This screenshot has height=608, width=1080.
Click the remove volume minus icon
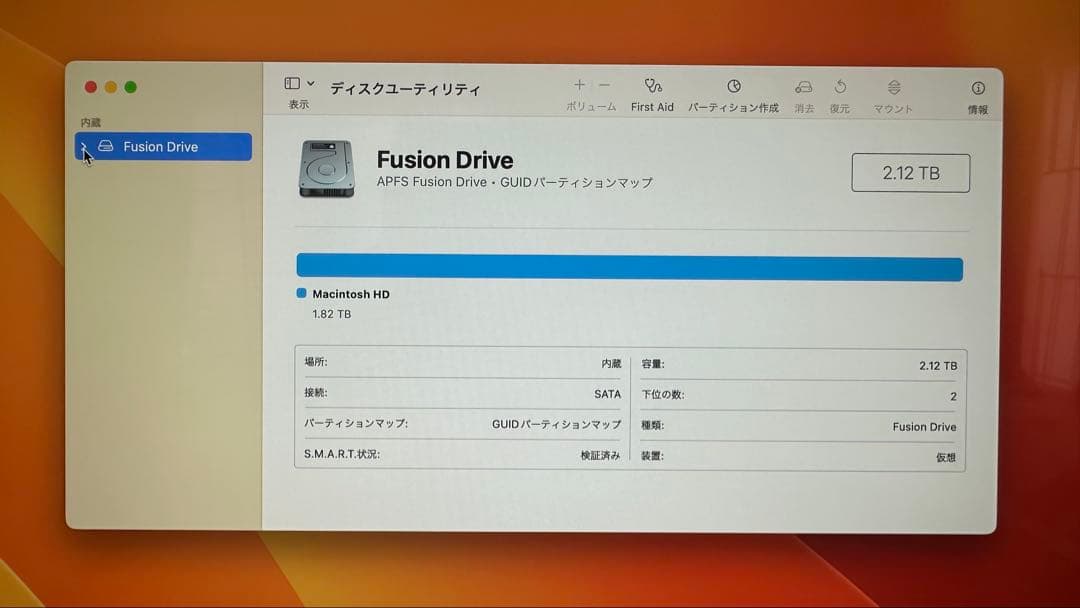(604, 85)
